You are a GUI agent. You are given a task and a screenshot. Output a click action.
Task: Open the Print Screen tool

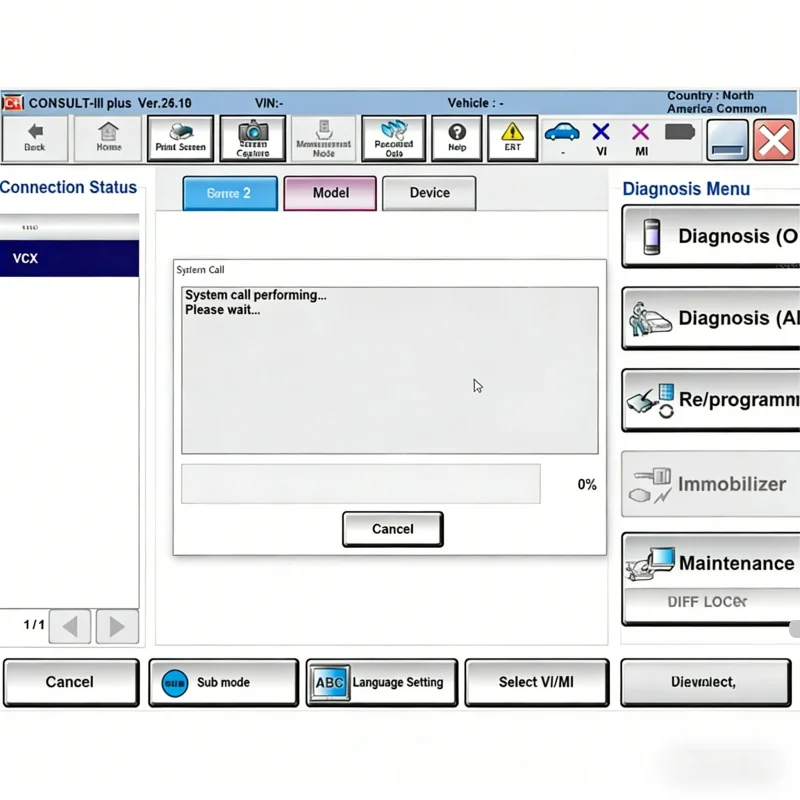(180, 138)
